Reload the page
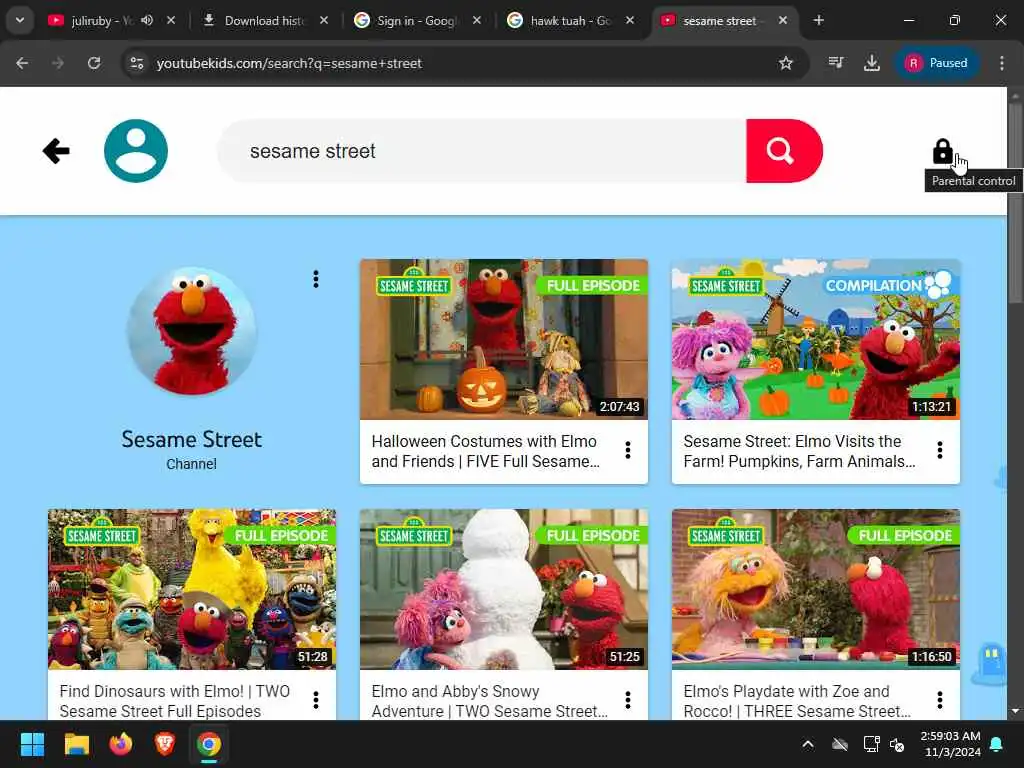1024x768 pixels. point(94,63)
